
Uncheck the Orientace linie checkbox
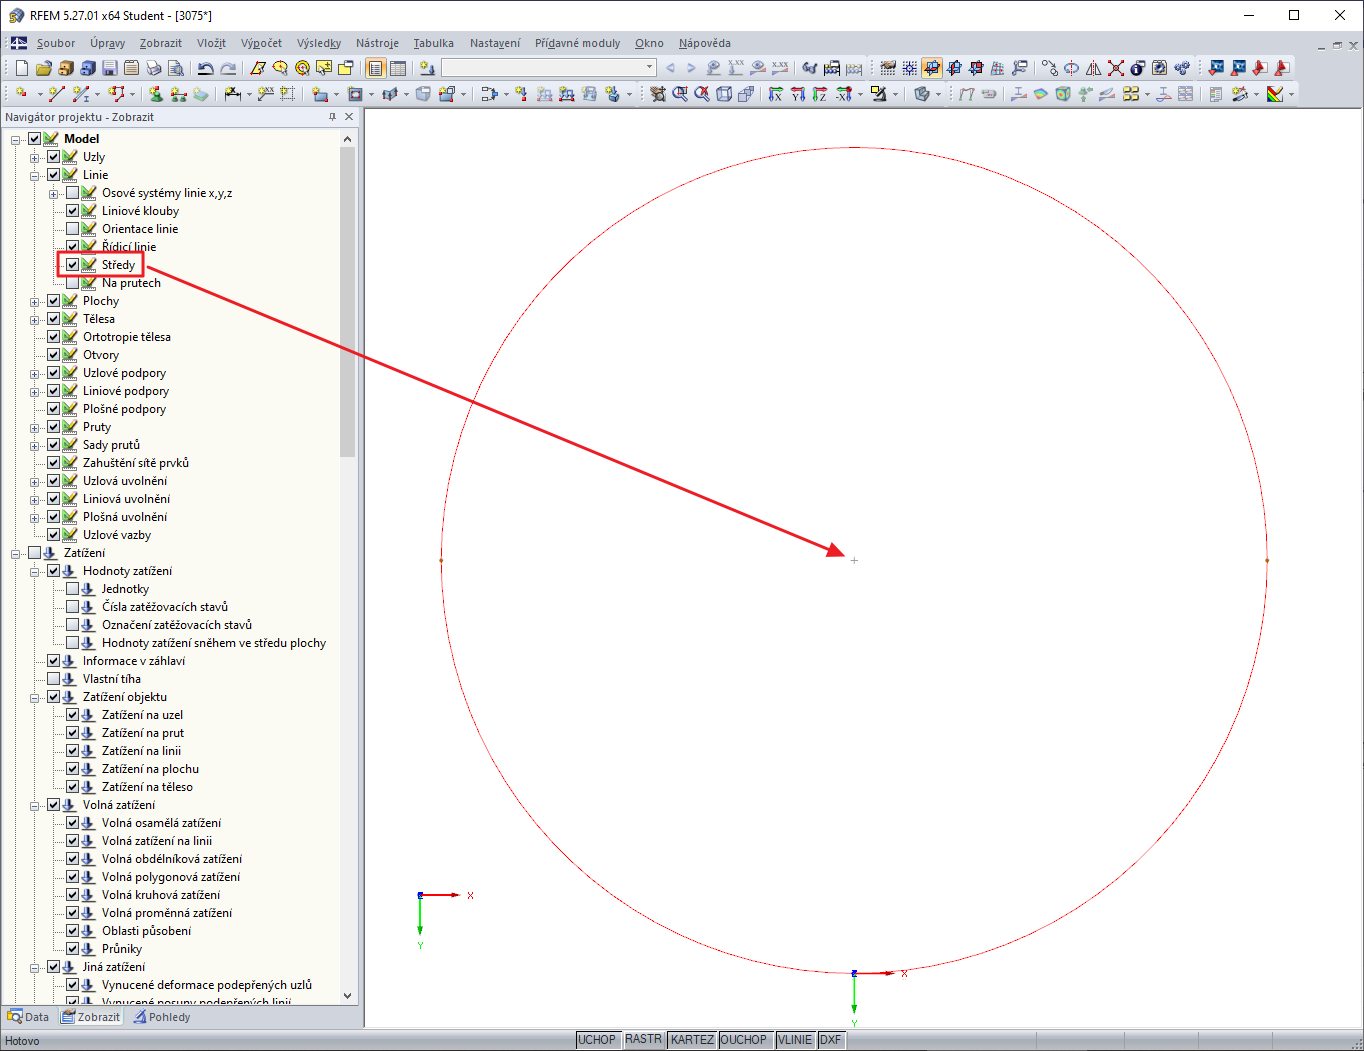72,228
